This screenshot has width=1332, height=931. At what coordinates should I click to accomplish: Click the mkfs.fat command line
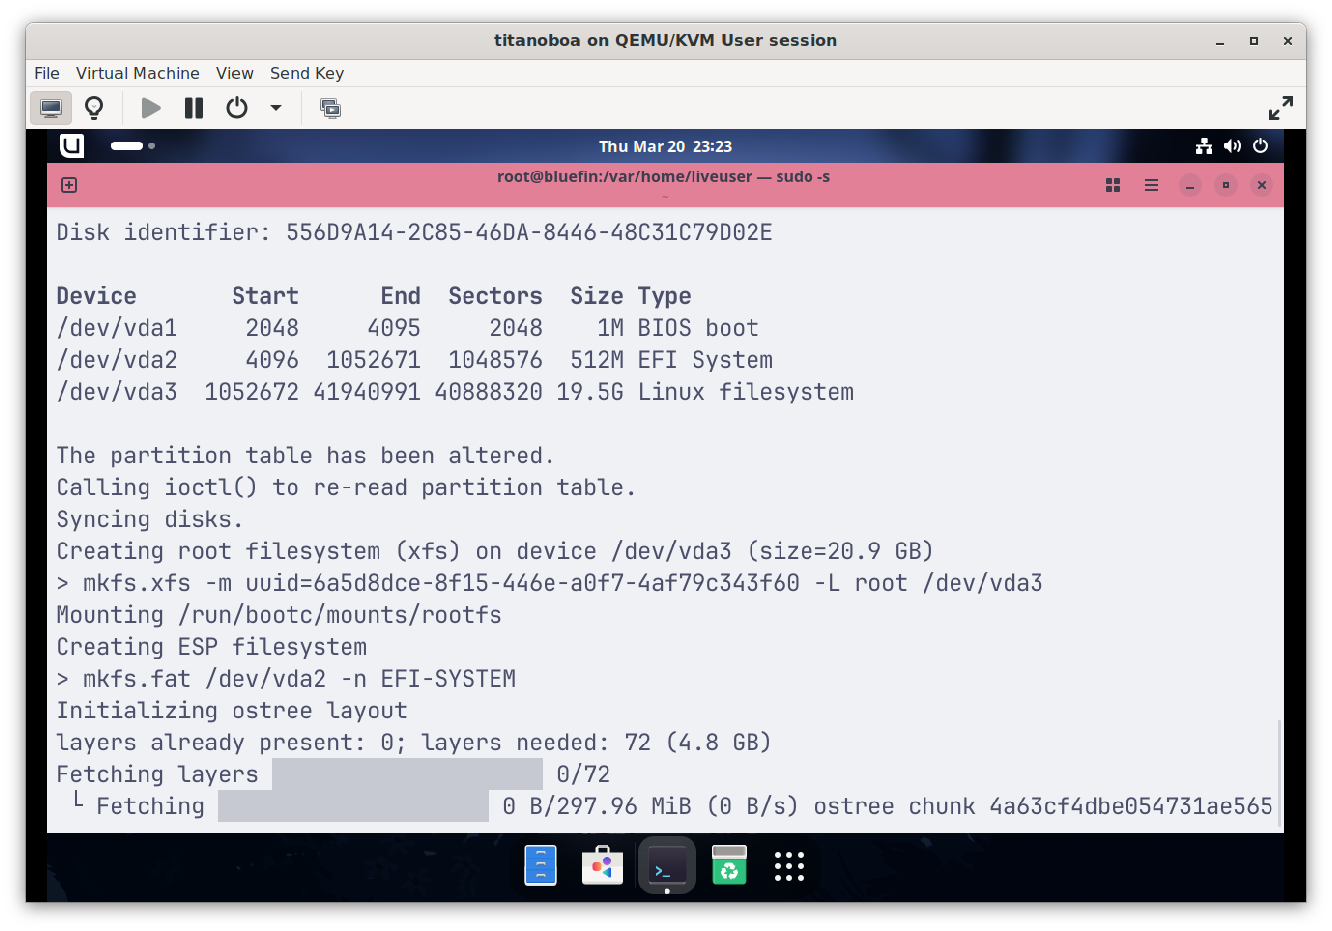point(286,680)
